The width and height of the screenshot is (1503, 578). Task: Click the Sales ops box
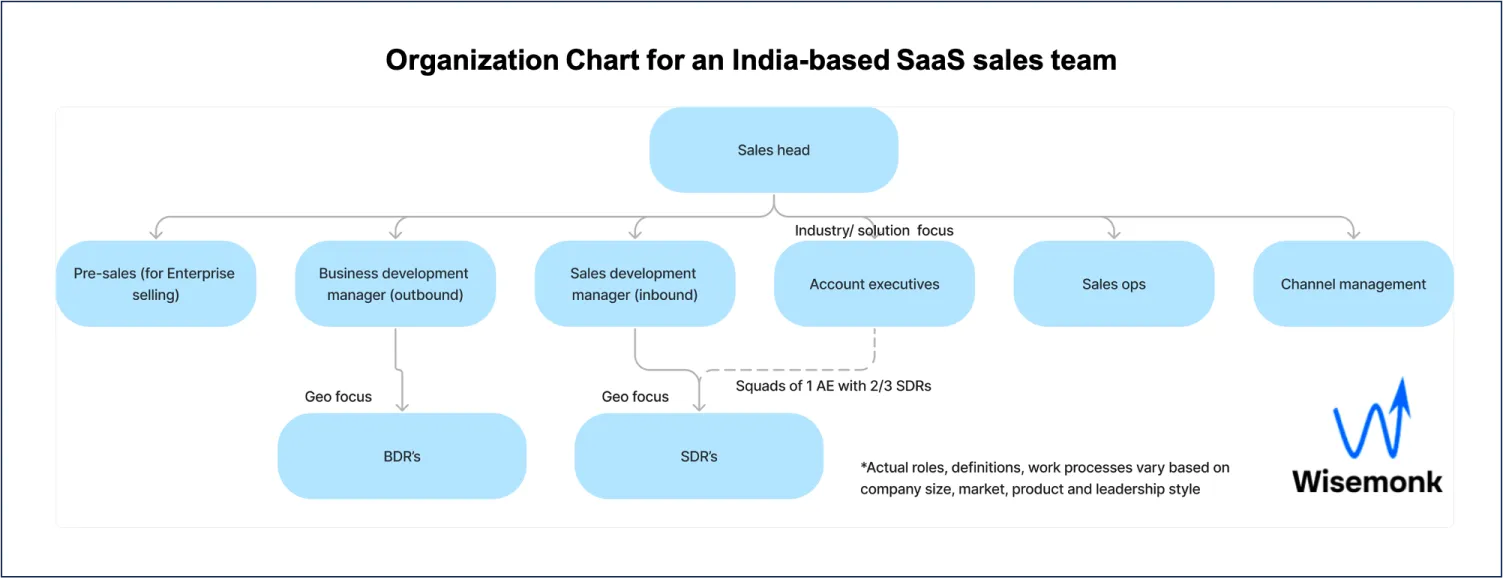click(1113, 283)
